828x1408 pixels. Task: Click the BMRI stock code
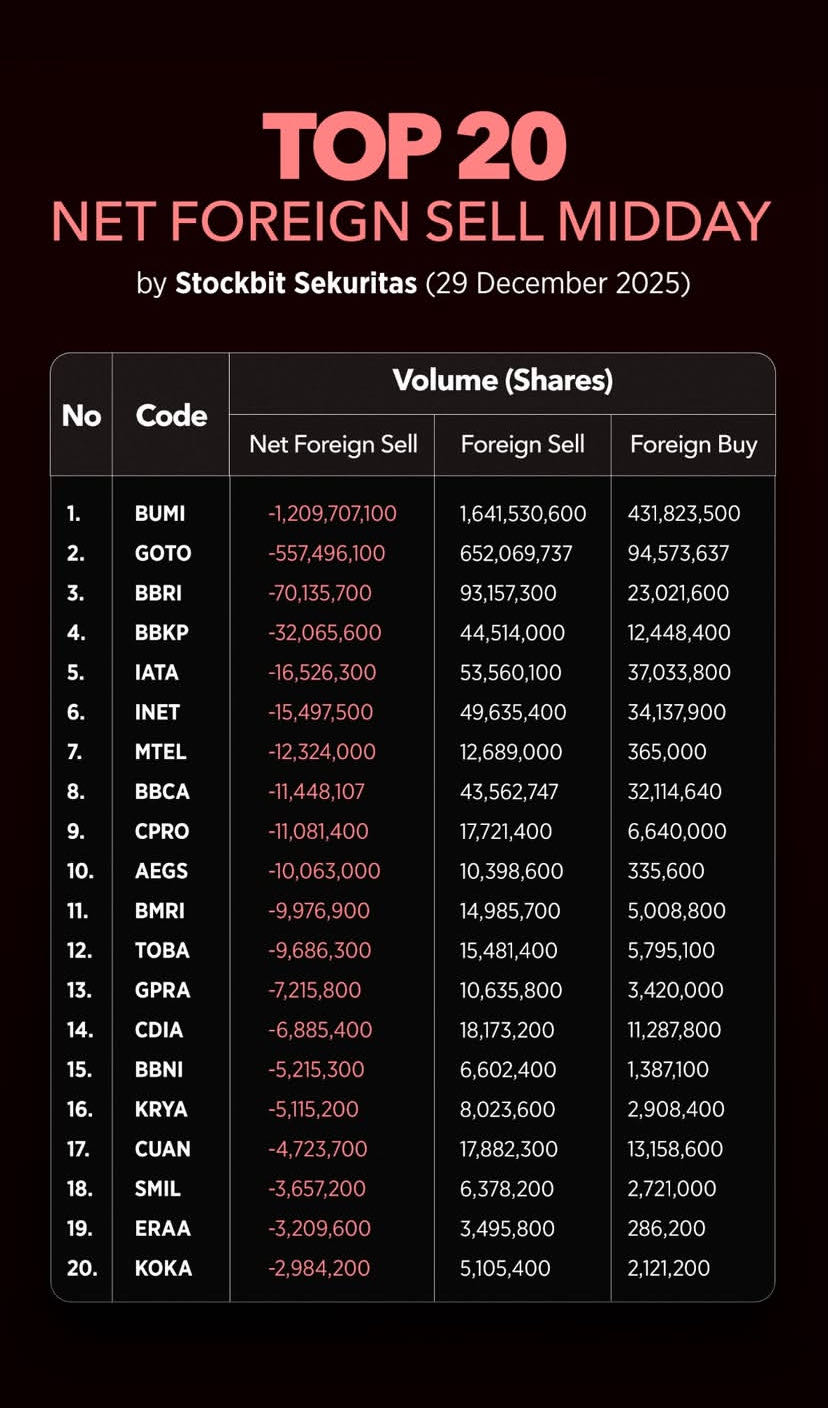tap(160, 911)
